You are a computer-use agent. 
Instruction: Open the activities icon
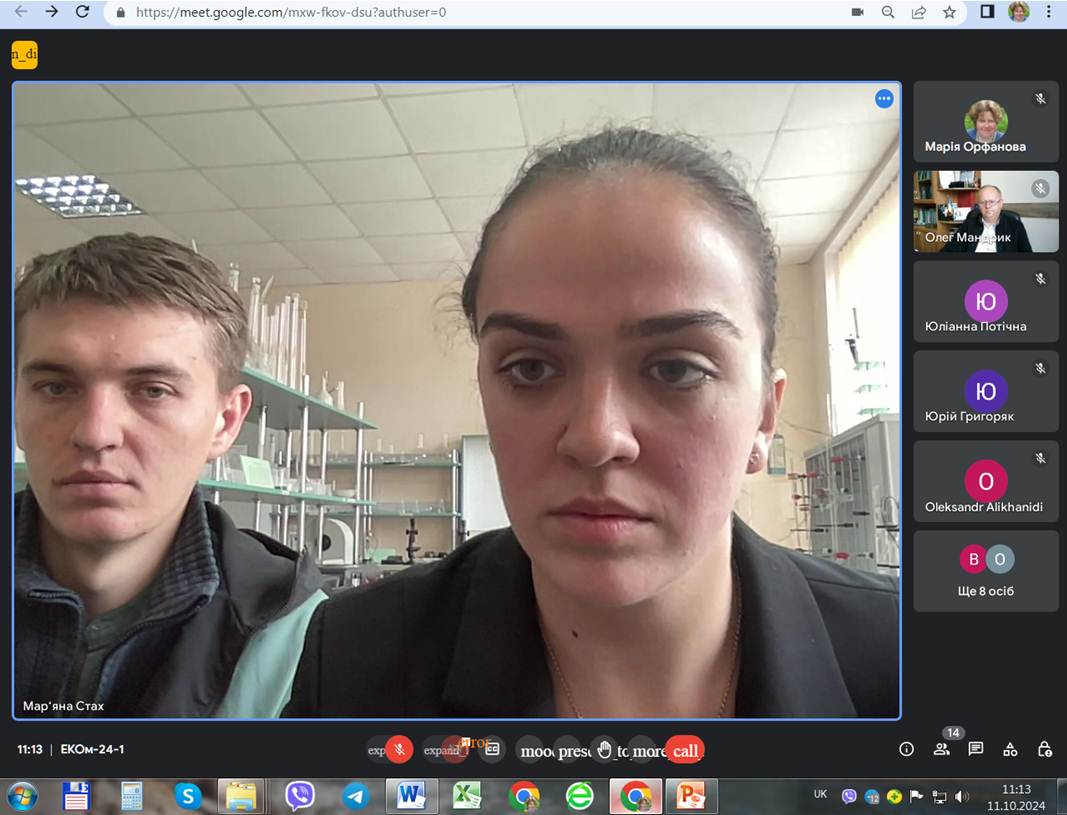1010,749
